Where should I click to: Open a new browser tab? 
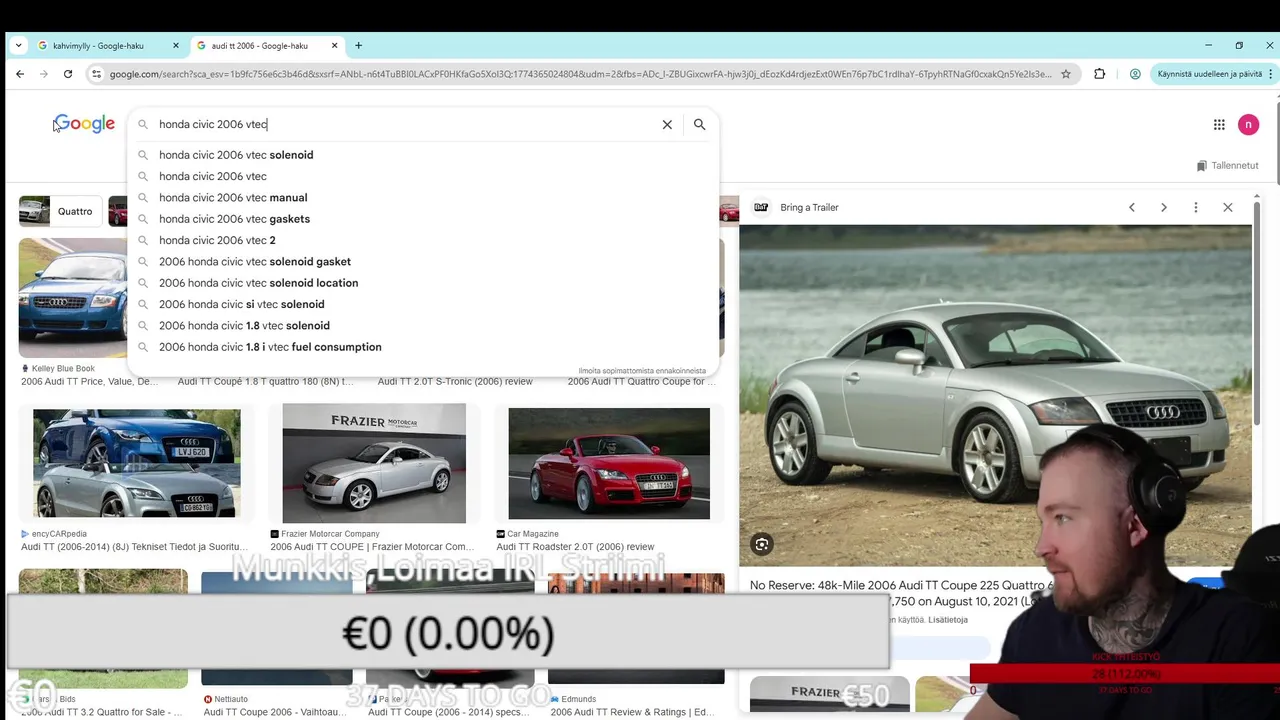tap(358, 45)
